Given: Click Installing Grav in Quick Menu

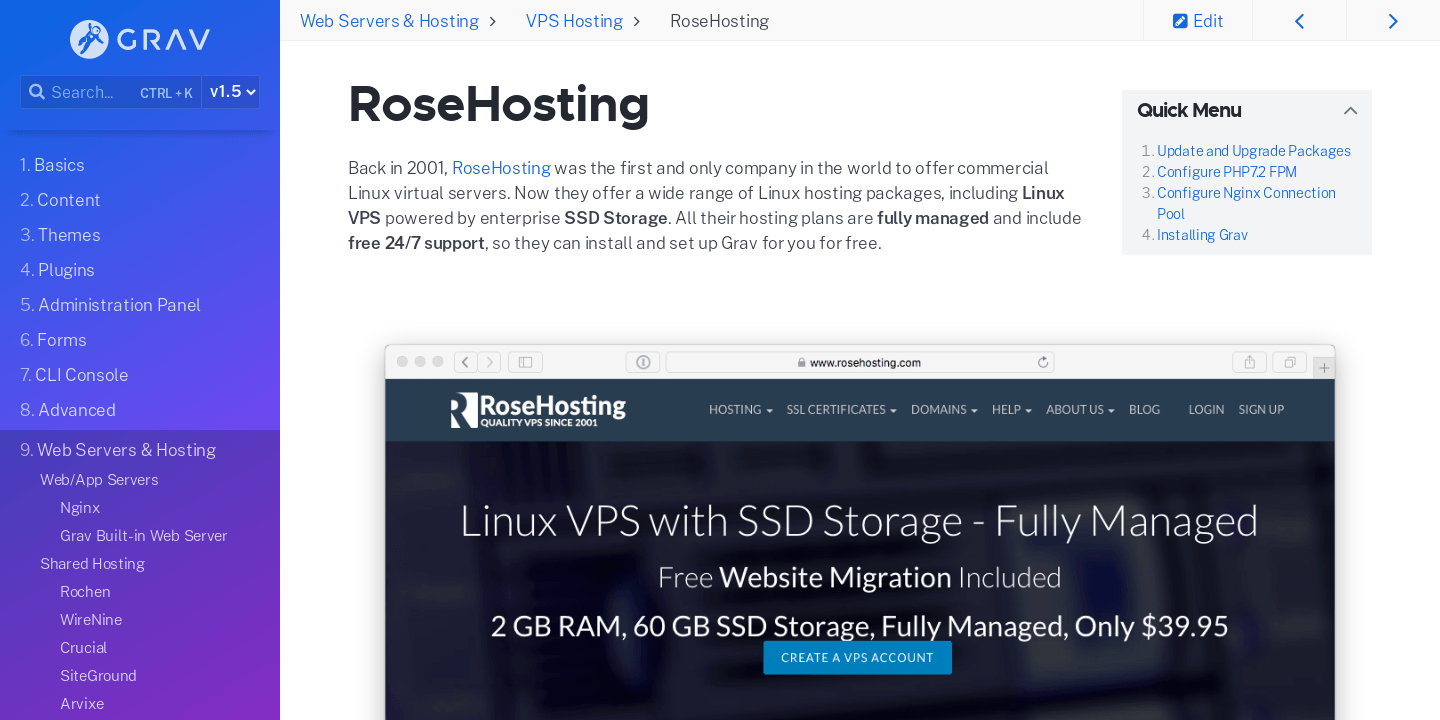Looking at the screenshot, I should (x=1202, y=234).
